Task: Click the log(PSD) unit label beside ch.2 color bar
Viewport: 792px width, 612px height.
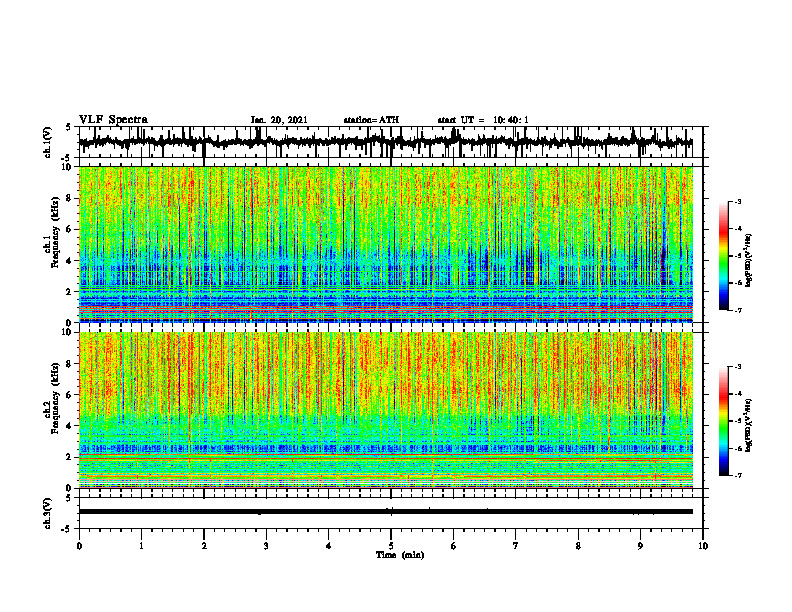Action: (x=749, y=425)
